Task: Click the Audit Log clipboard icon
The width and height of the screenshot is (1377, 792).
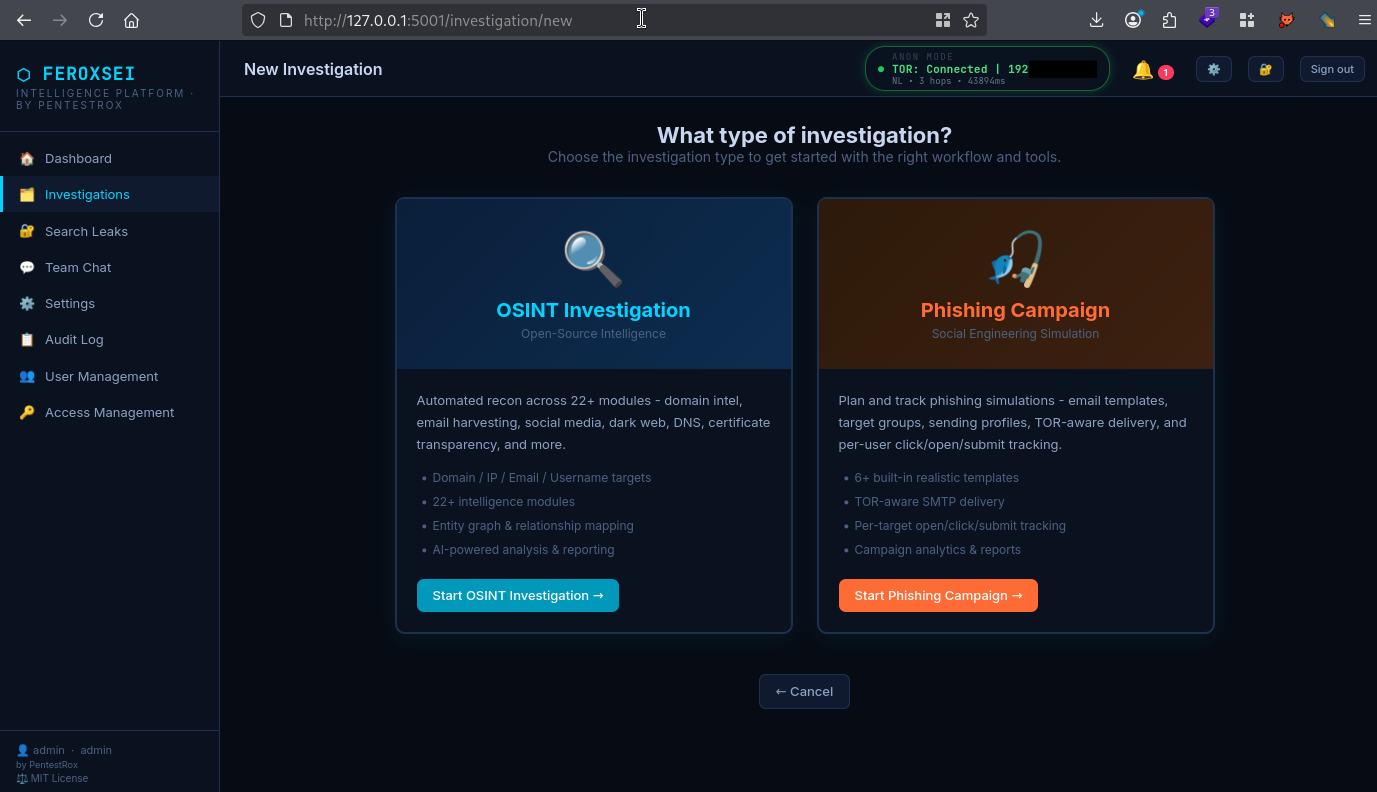Action: coord(27,339)
